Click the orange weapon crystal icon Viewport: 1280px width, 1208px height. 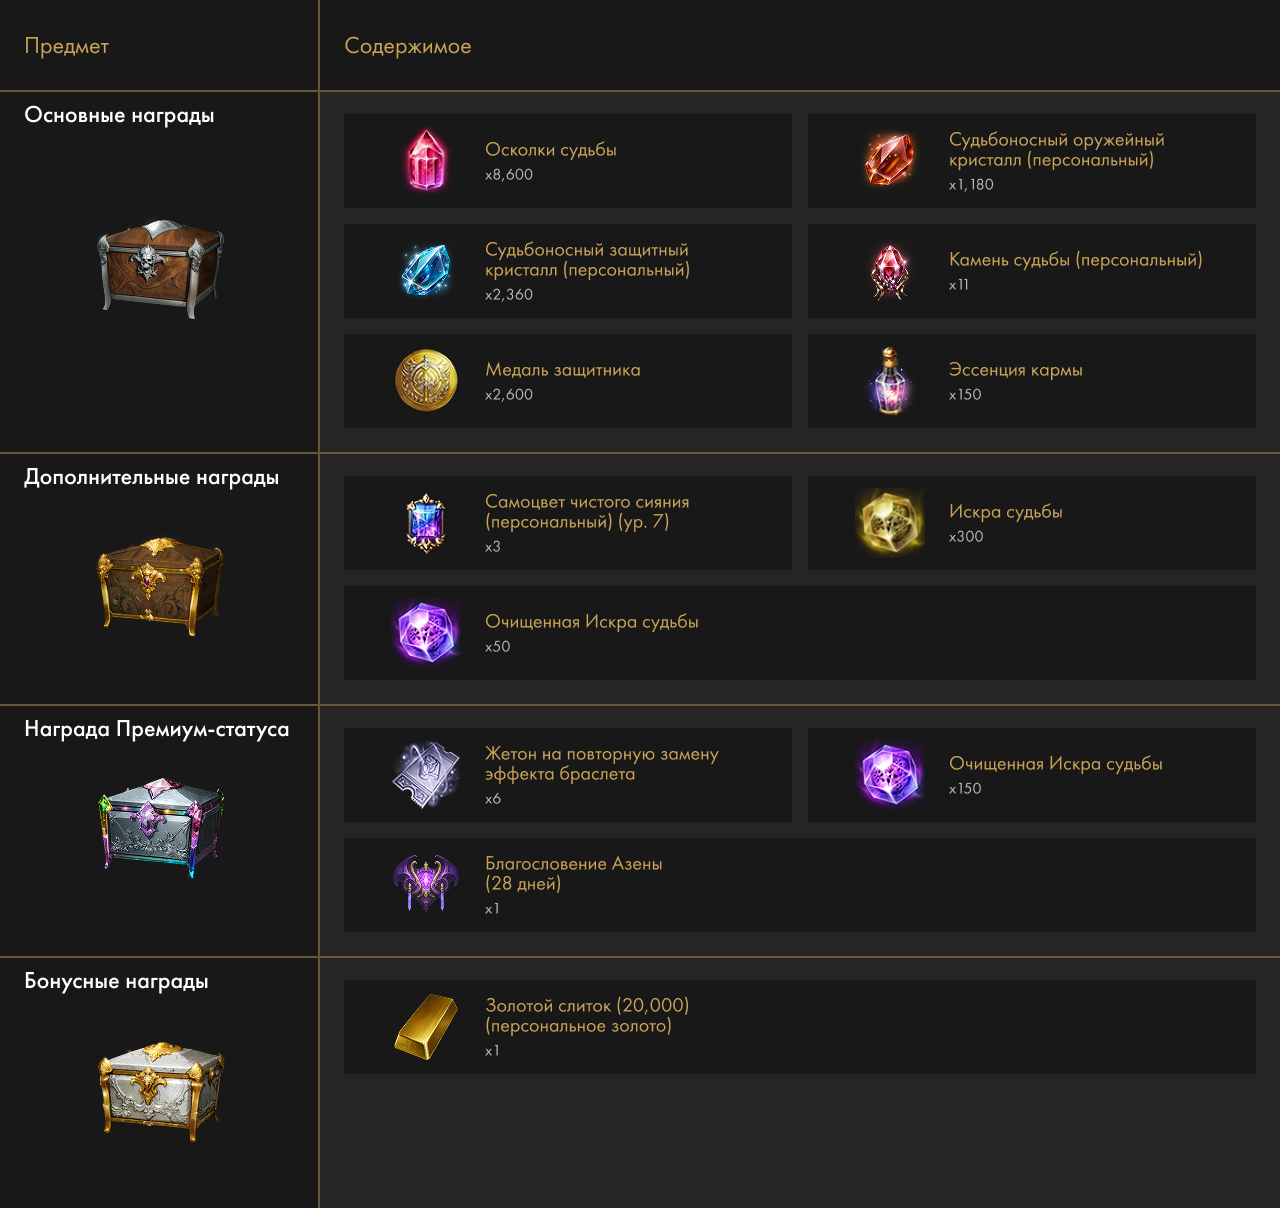coord(890,161)
